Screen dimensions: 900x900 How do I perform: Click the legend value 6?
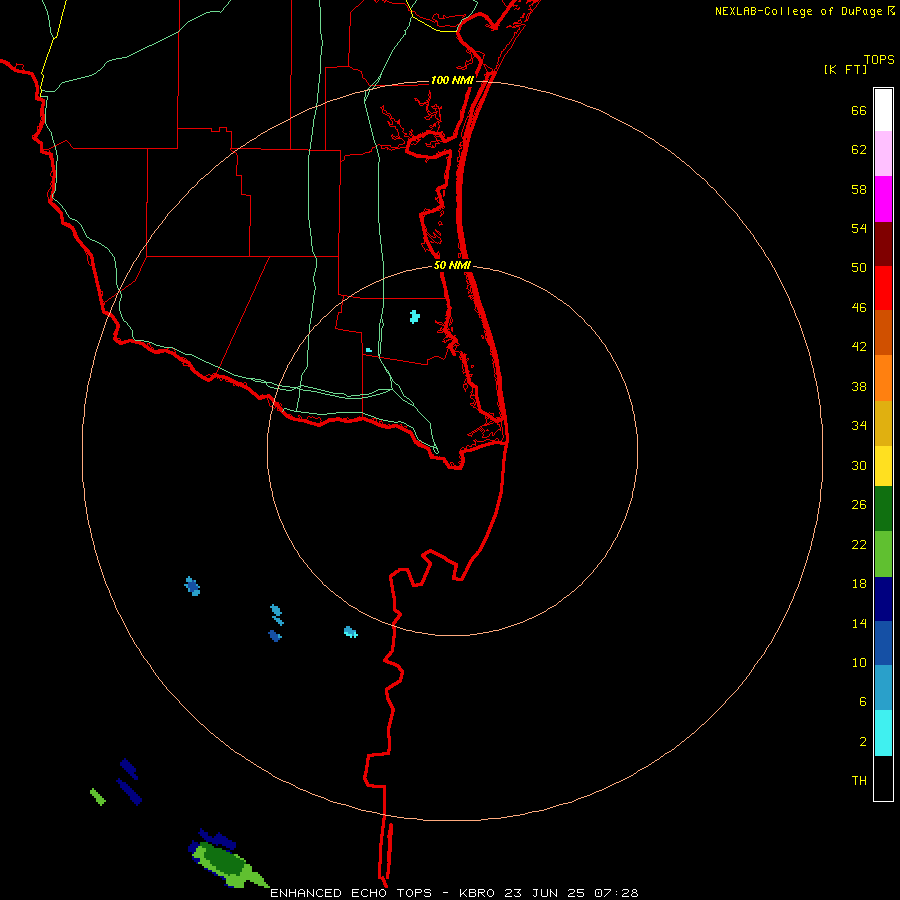pyautogui.click(x=862, y=701)
